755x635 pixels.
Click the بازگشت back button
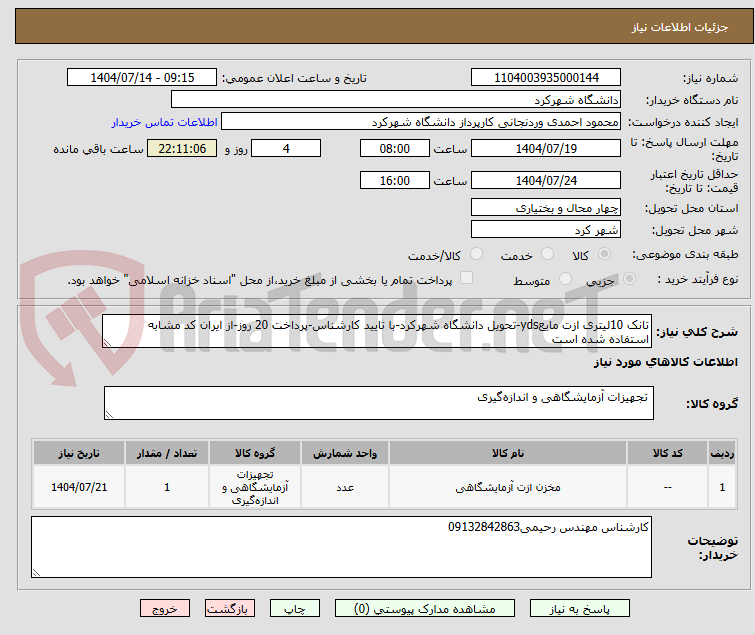(230, 609)
